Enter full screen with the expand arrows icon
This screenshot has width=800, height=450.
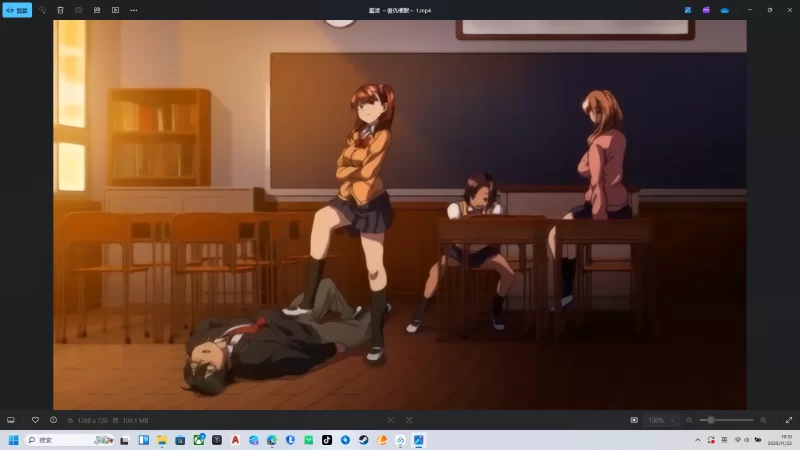[789, 420]
